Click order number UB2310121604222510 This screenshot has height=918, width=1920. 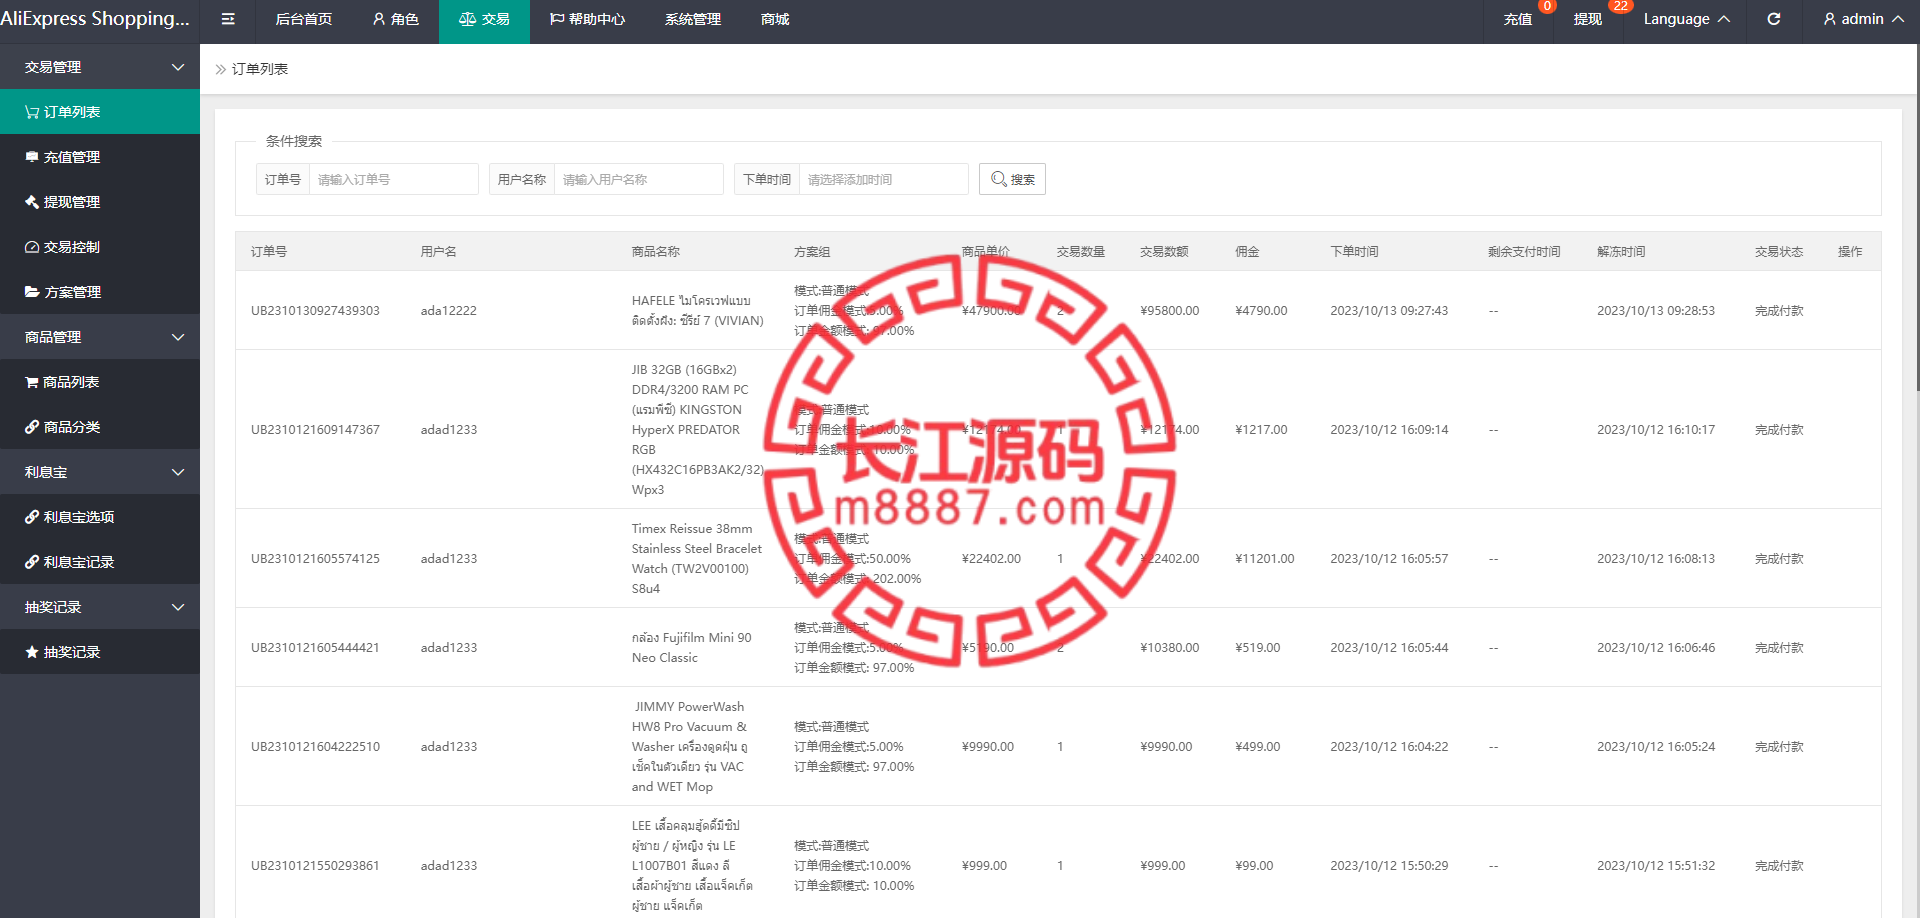pos(315,747)
